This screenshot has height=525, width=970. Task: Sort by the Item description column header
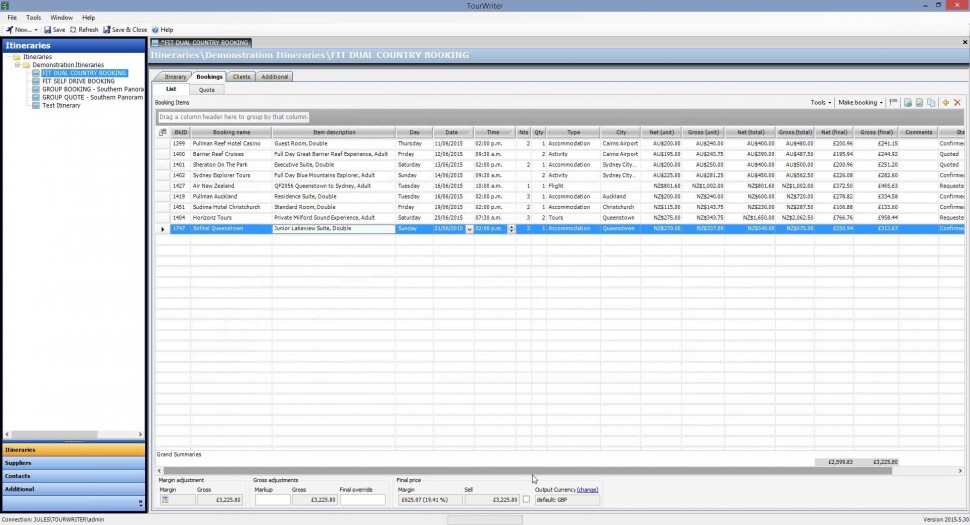(x=334, y=132)
